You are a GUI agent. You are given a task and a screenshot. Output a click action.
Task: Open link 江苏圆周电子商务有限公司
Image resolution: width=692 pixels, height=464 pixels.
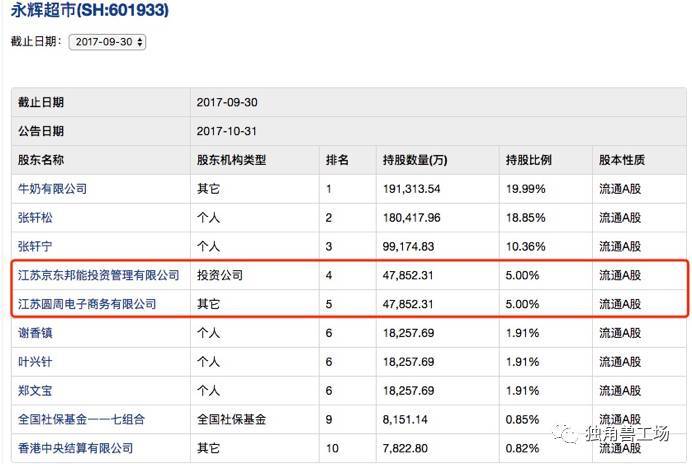tap(87, 304)
